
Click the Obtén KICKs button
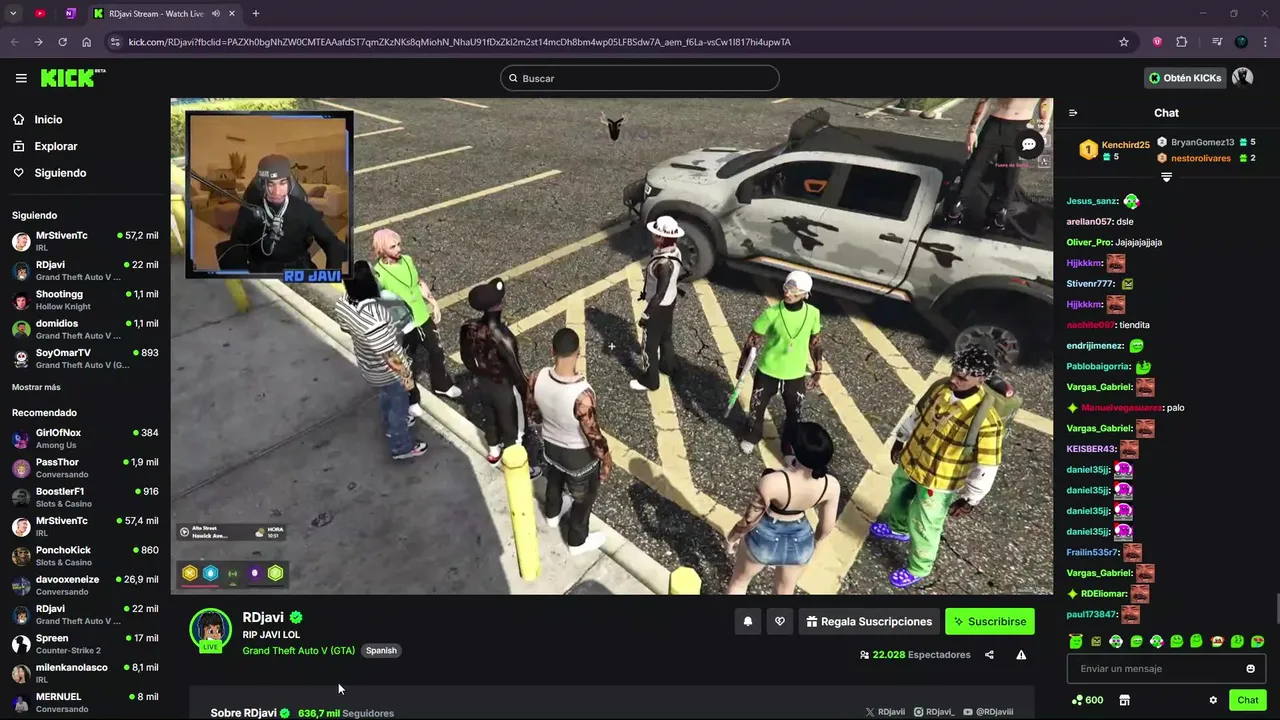pos(1185,78)
